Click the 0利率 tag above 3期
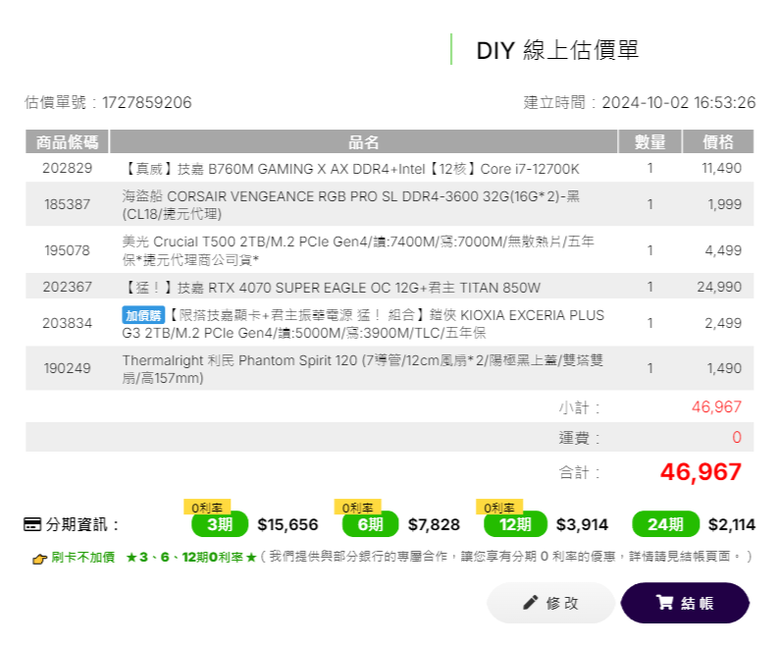This screenshot has height=647, width=780. tap(207, 507)
